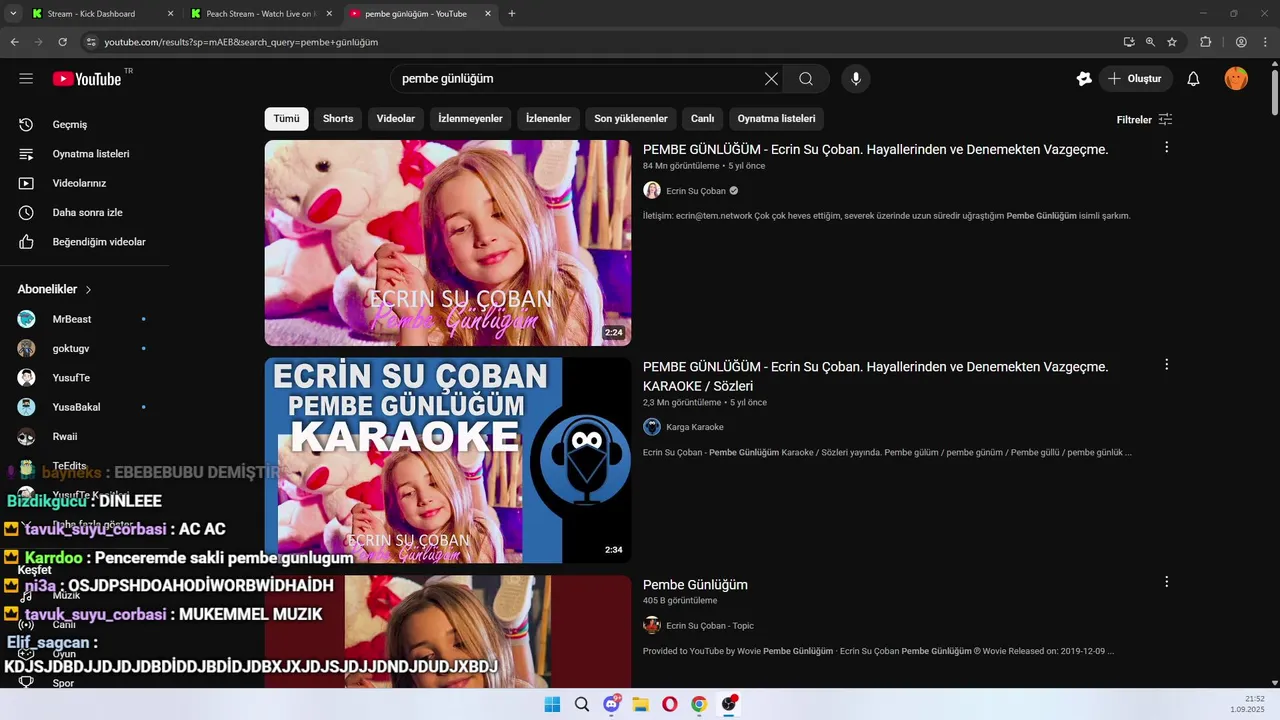The image size is (1280, 720).
Task: Open Chrome three-dot menu
Action: click(x=1265, y=42)
